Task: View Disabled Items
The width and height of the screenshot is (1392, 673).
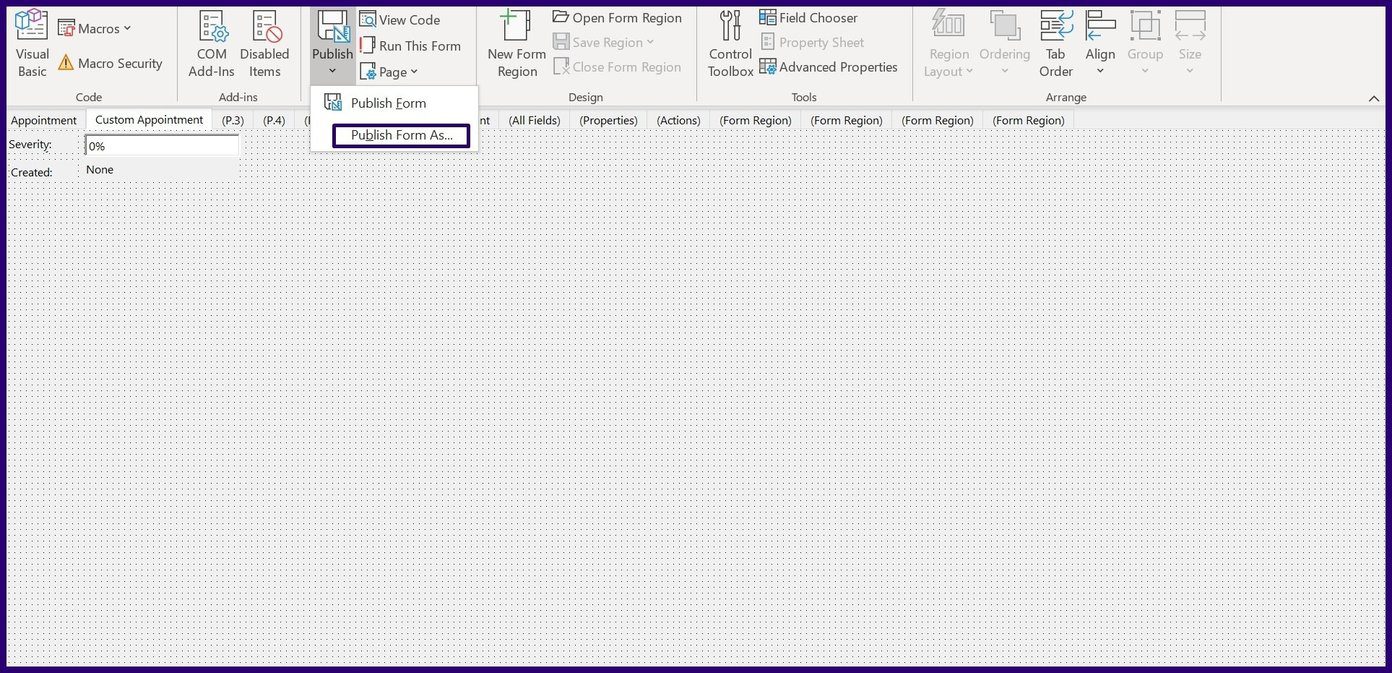Action: [264, 44]
